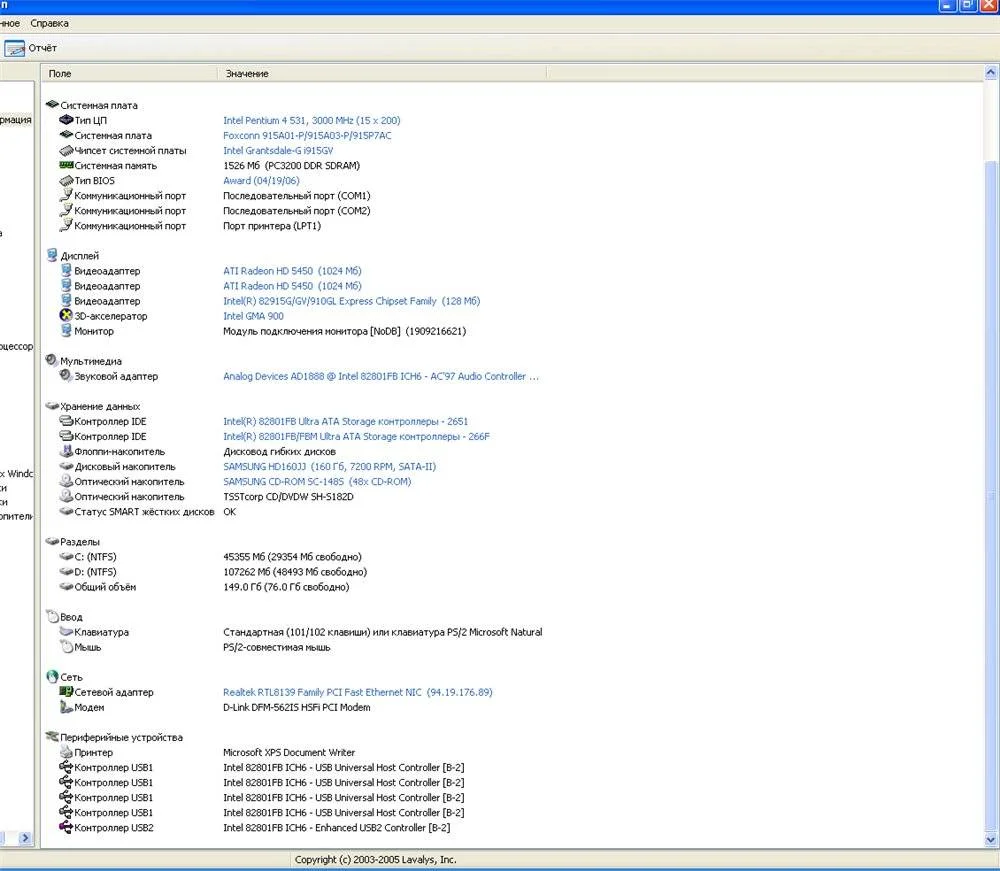The height and width of the screenshot is (871, 1000).
Task: Click the Монитор row icon
Action: pos(66,330)
